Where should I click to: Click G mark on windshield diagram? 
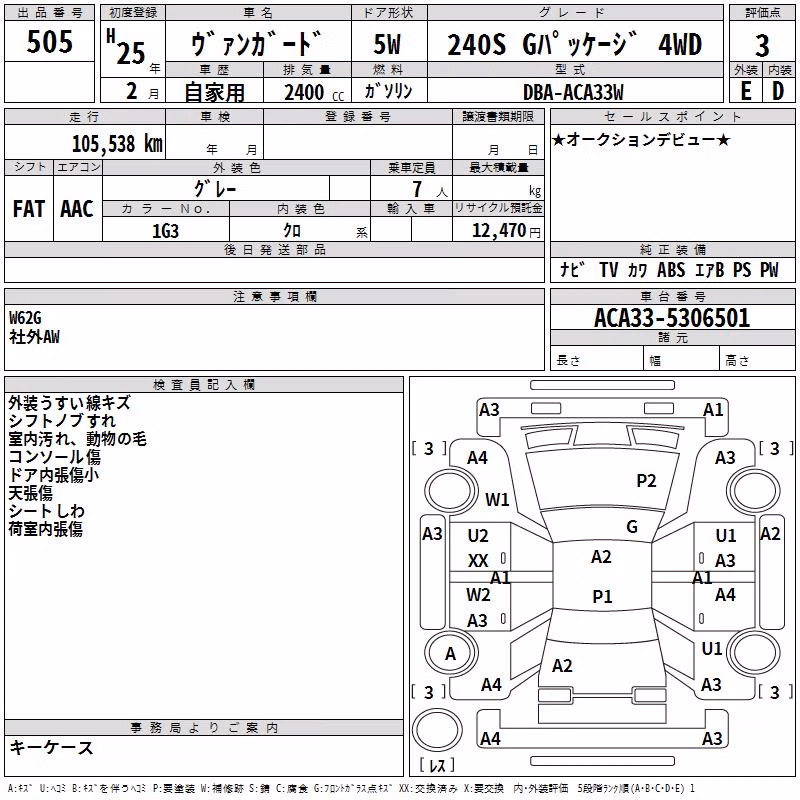(x=632, y=527)
